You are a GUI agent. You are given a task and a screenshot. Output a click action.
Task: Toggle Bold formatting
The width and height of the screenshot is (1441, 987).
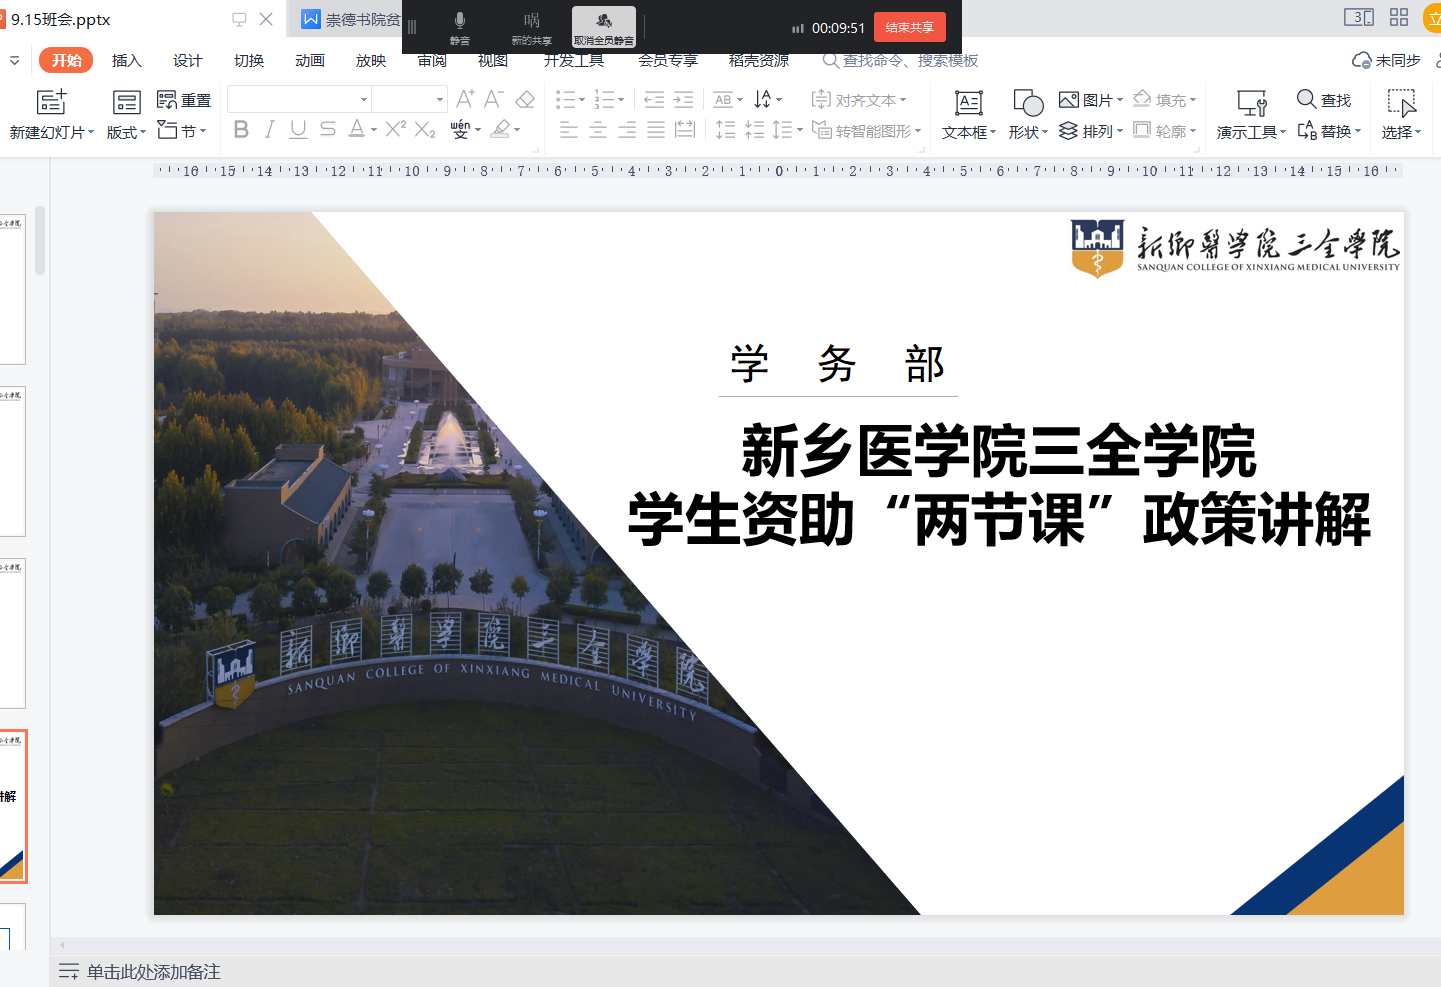[x=241, y=129]
